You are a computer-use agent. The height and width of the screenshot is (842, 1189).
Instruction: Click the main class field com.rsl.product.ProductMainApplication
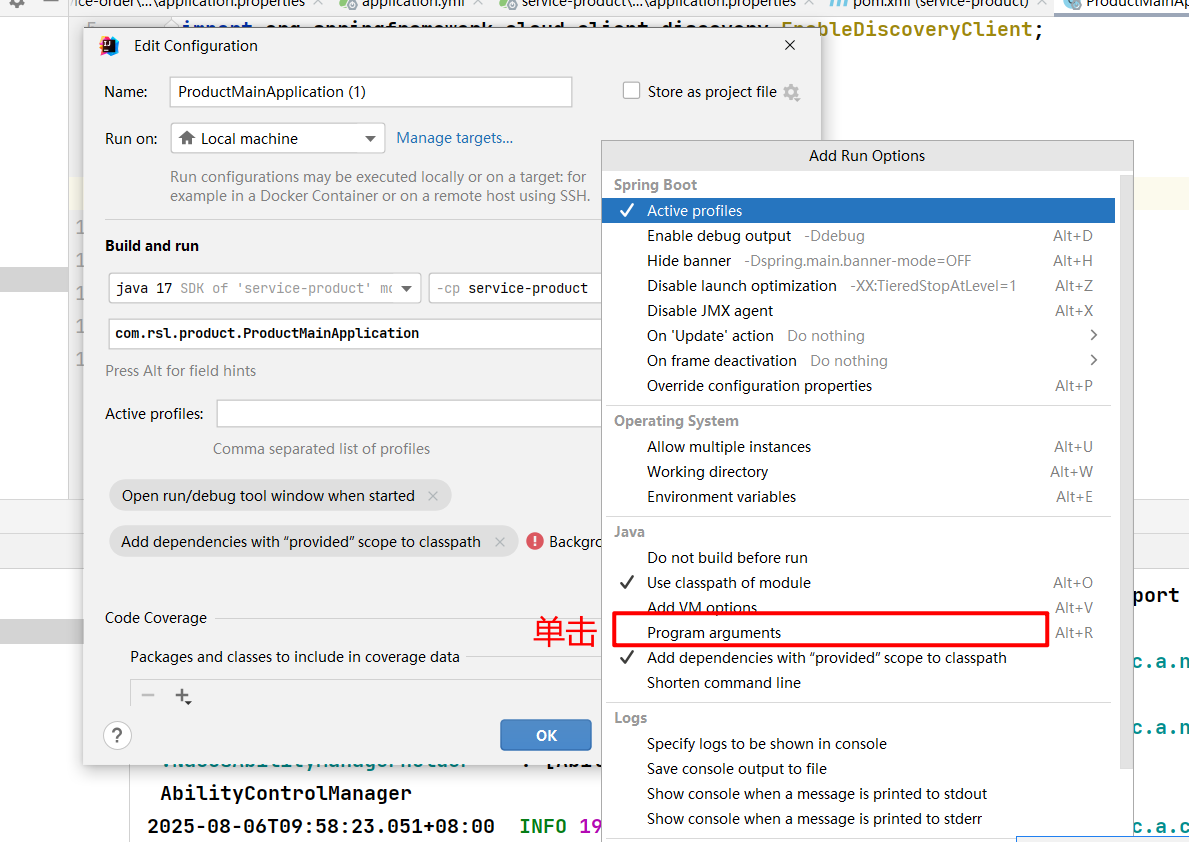[x=355, y=334]
